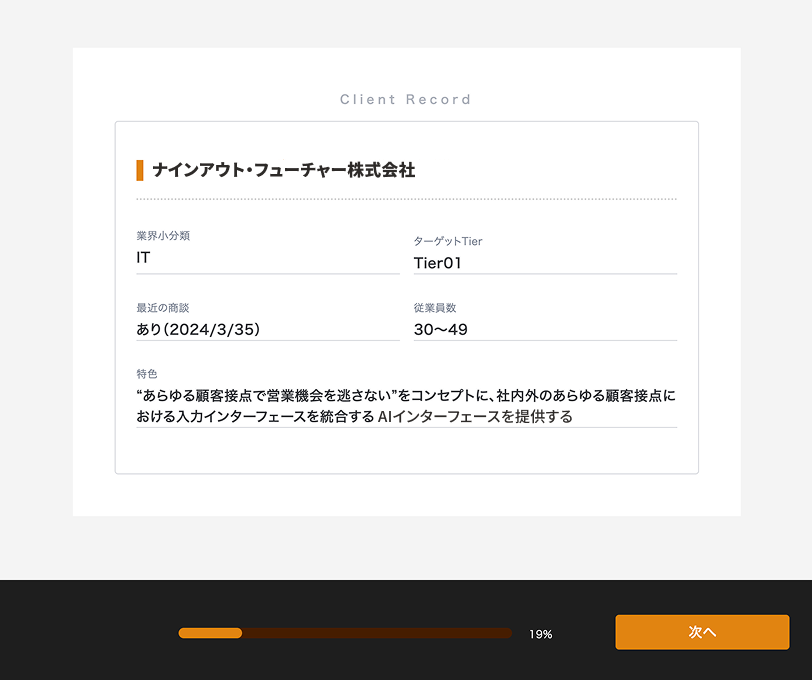Click the Client Record heading
The width and height of the screenshot is (812, 680).
[405, 99]
